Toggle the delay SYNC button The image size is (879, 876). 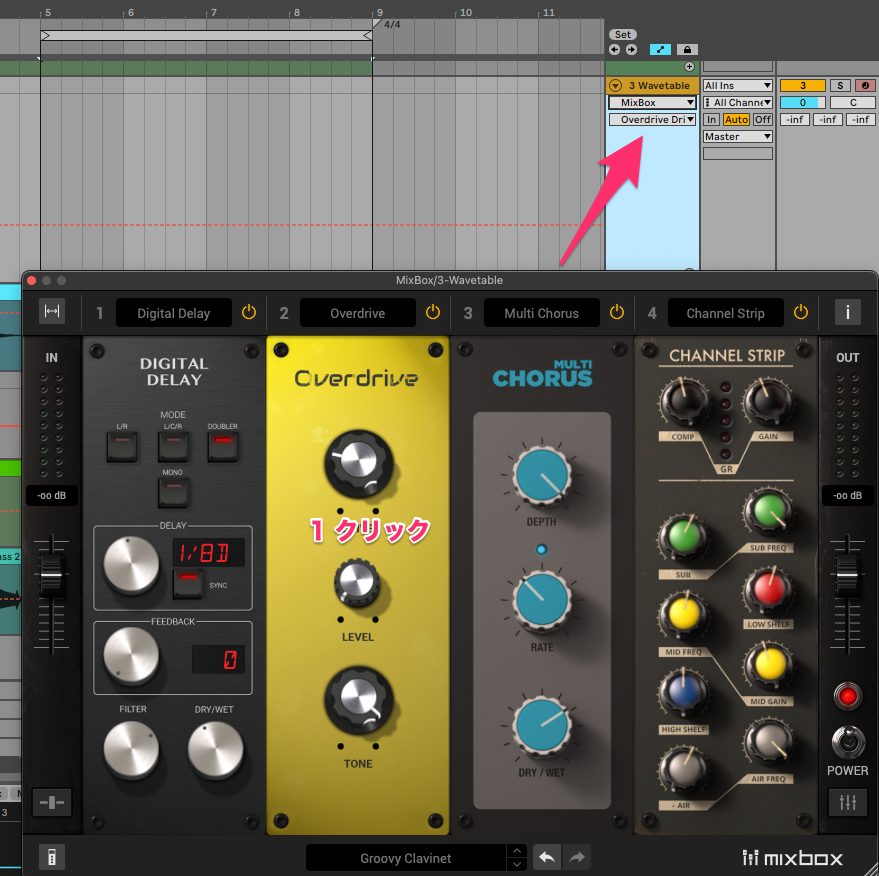[186, 582]
